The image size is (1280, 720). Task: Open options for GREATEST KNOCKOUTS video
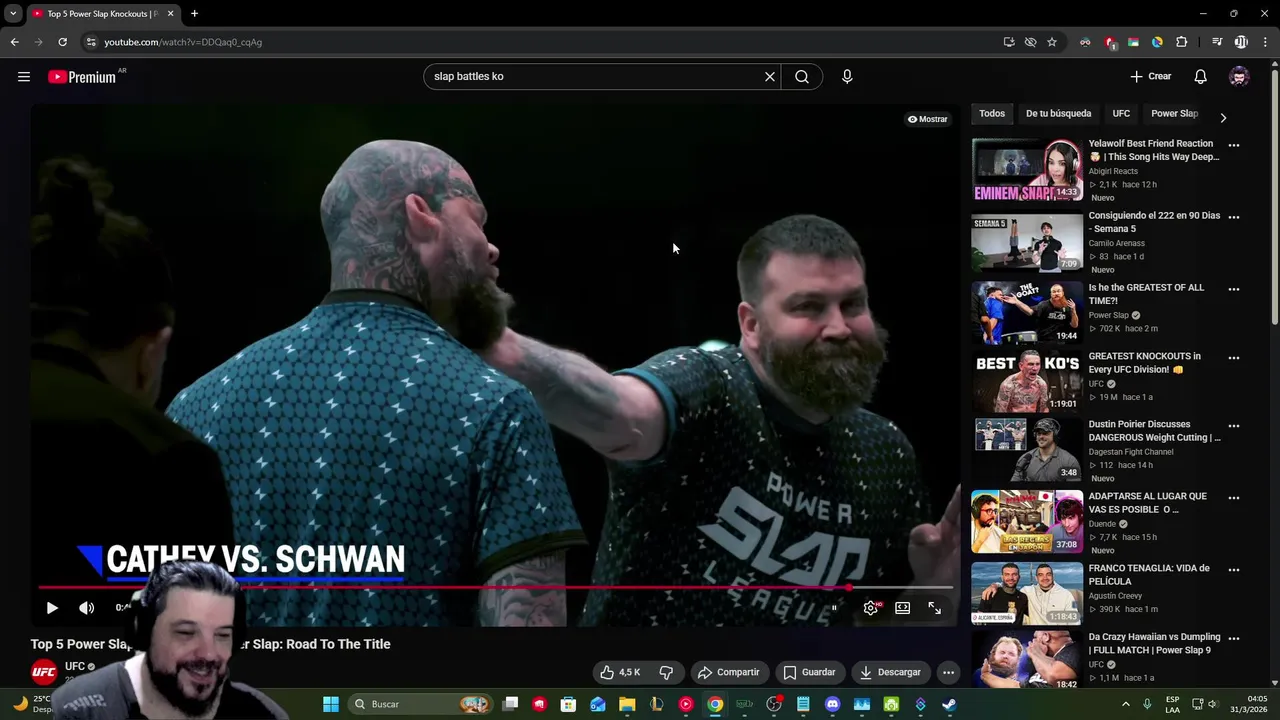[1234, 358]
